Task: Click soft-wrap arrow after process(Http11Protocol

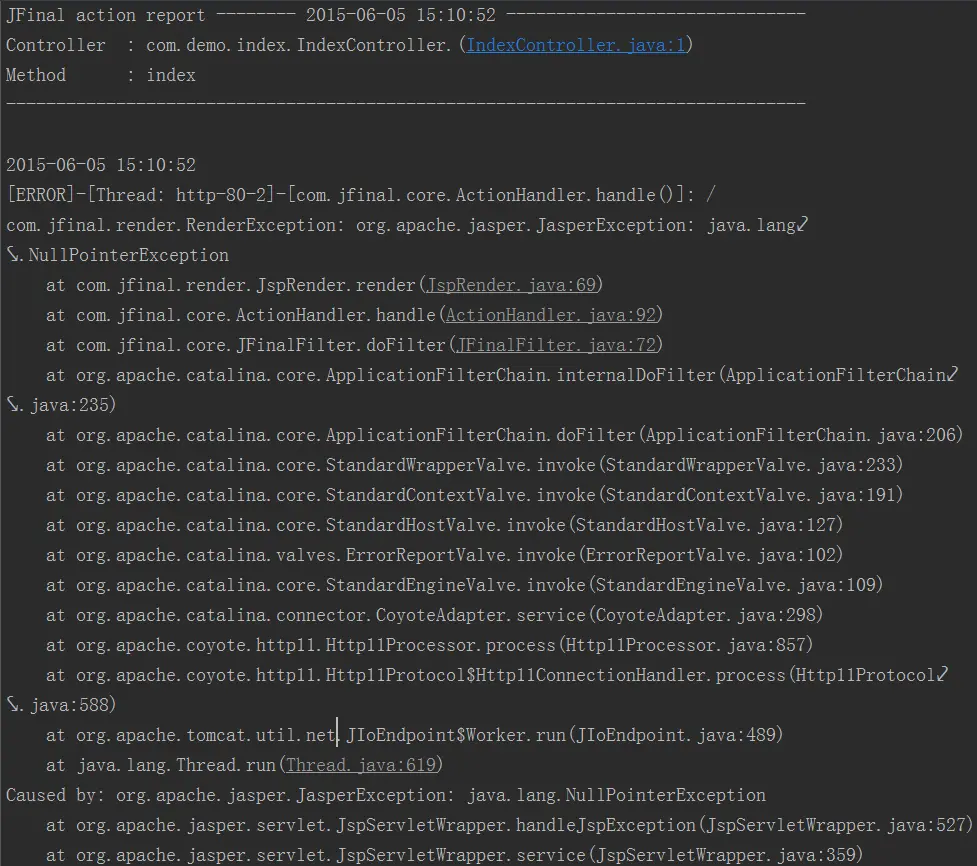Action: click(942, 674)
